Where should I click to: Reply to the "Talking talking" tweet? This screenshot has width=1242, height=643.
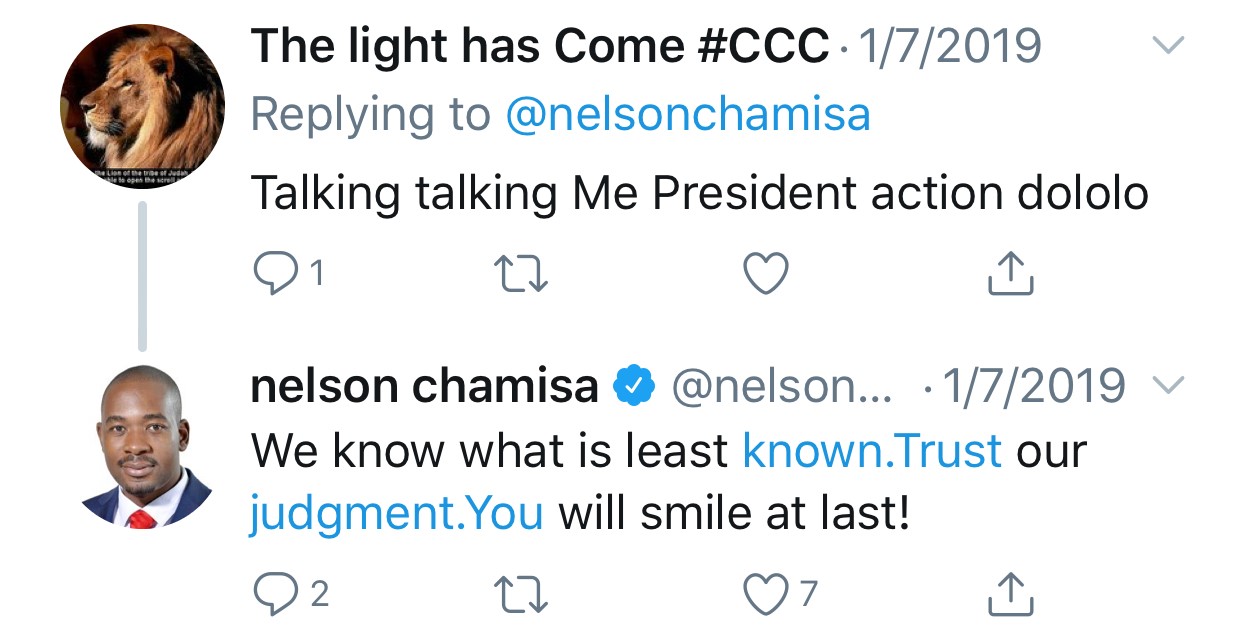pyautogui.click(x=272, y=273)
